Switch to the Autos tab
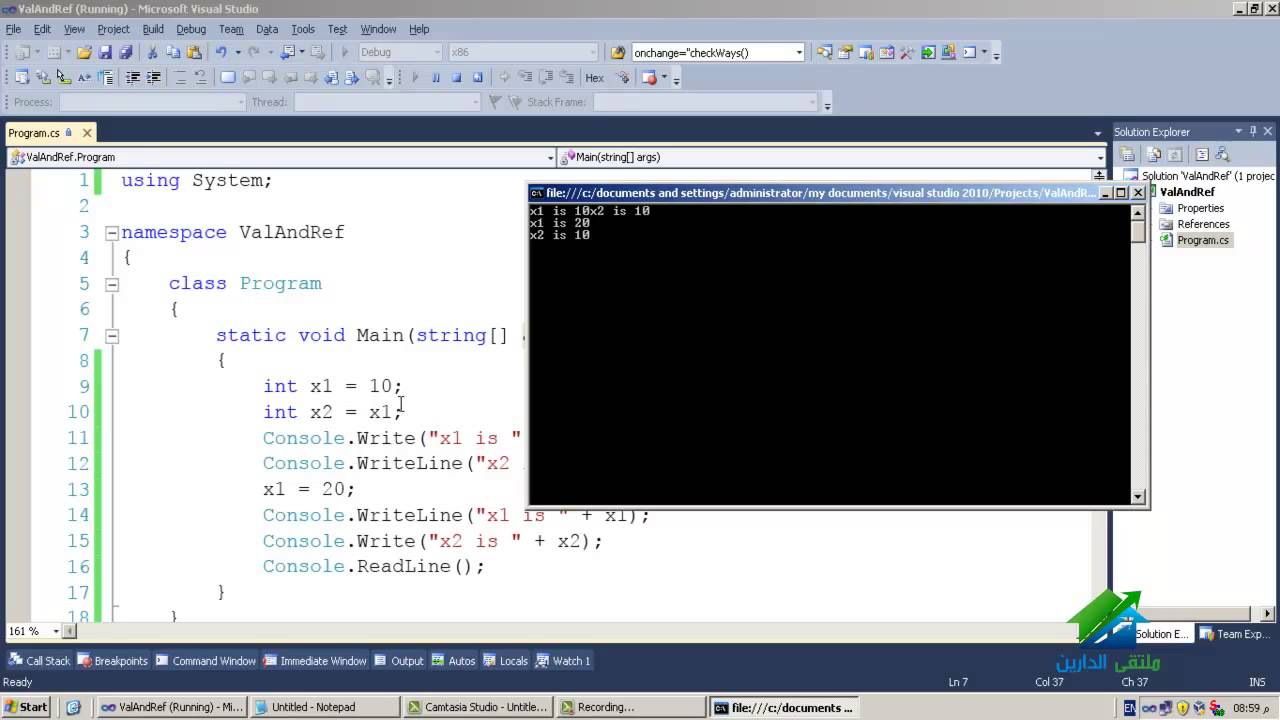This screenshot has width=1280, height=720. 453,660
